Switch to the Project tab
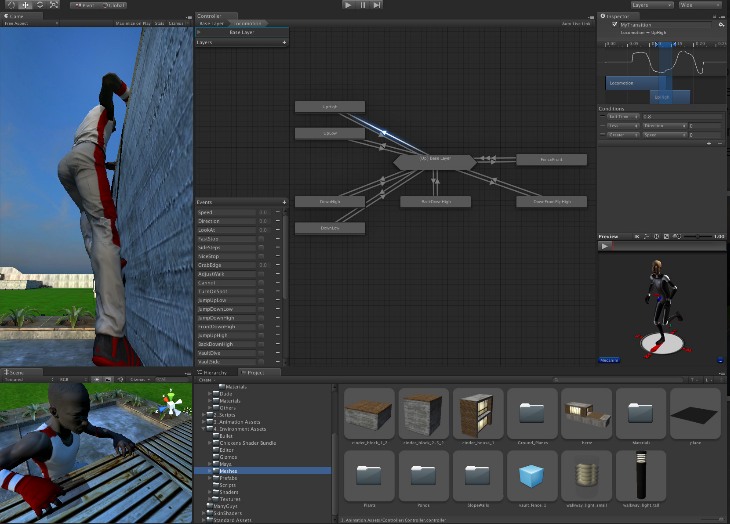 point(254,372)
